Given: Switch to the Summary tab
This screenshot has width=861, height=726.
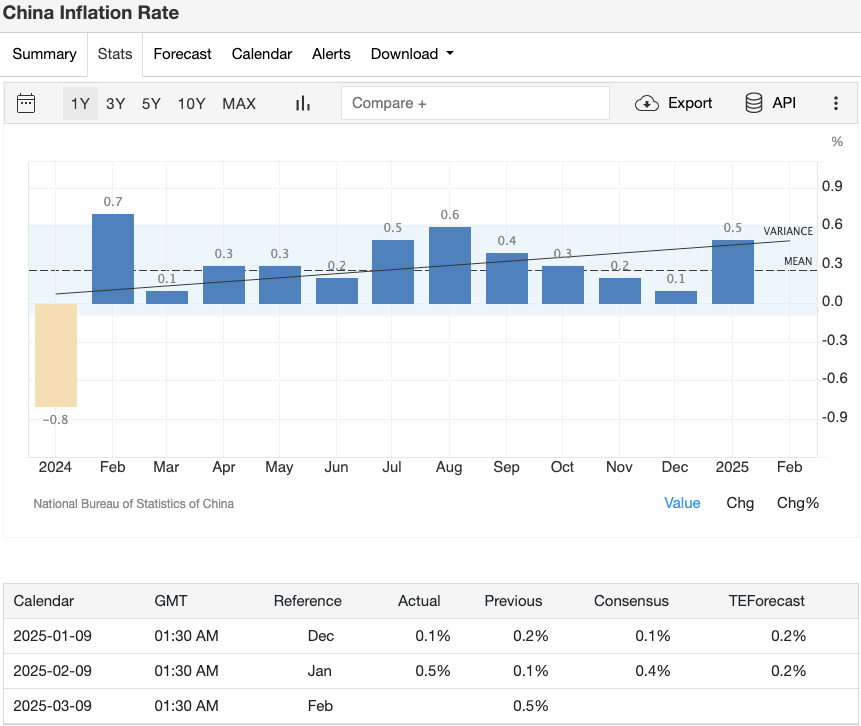Looking at the screenshot, I should tap(44, 54).
